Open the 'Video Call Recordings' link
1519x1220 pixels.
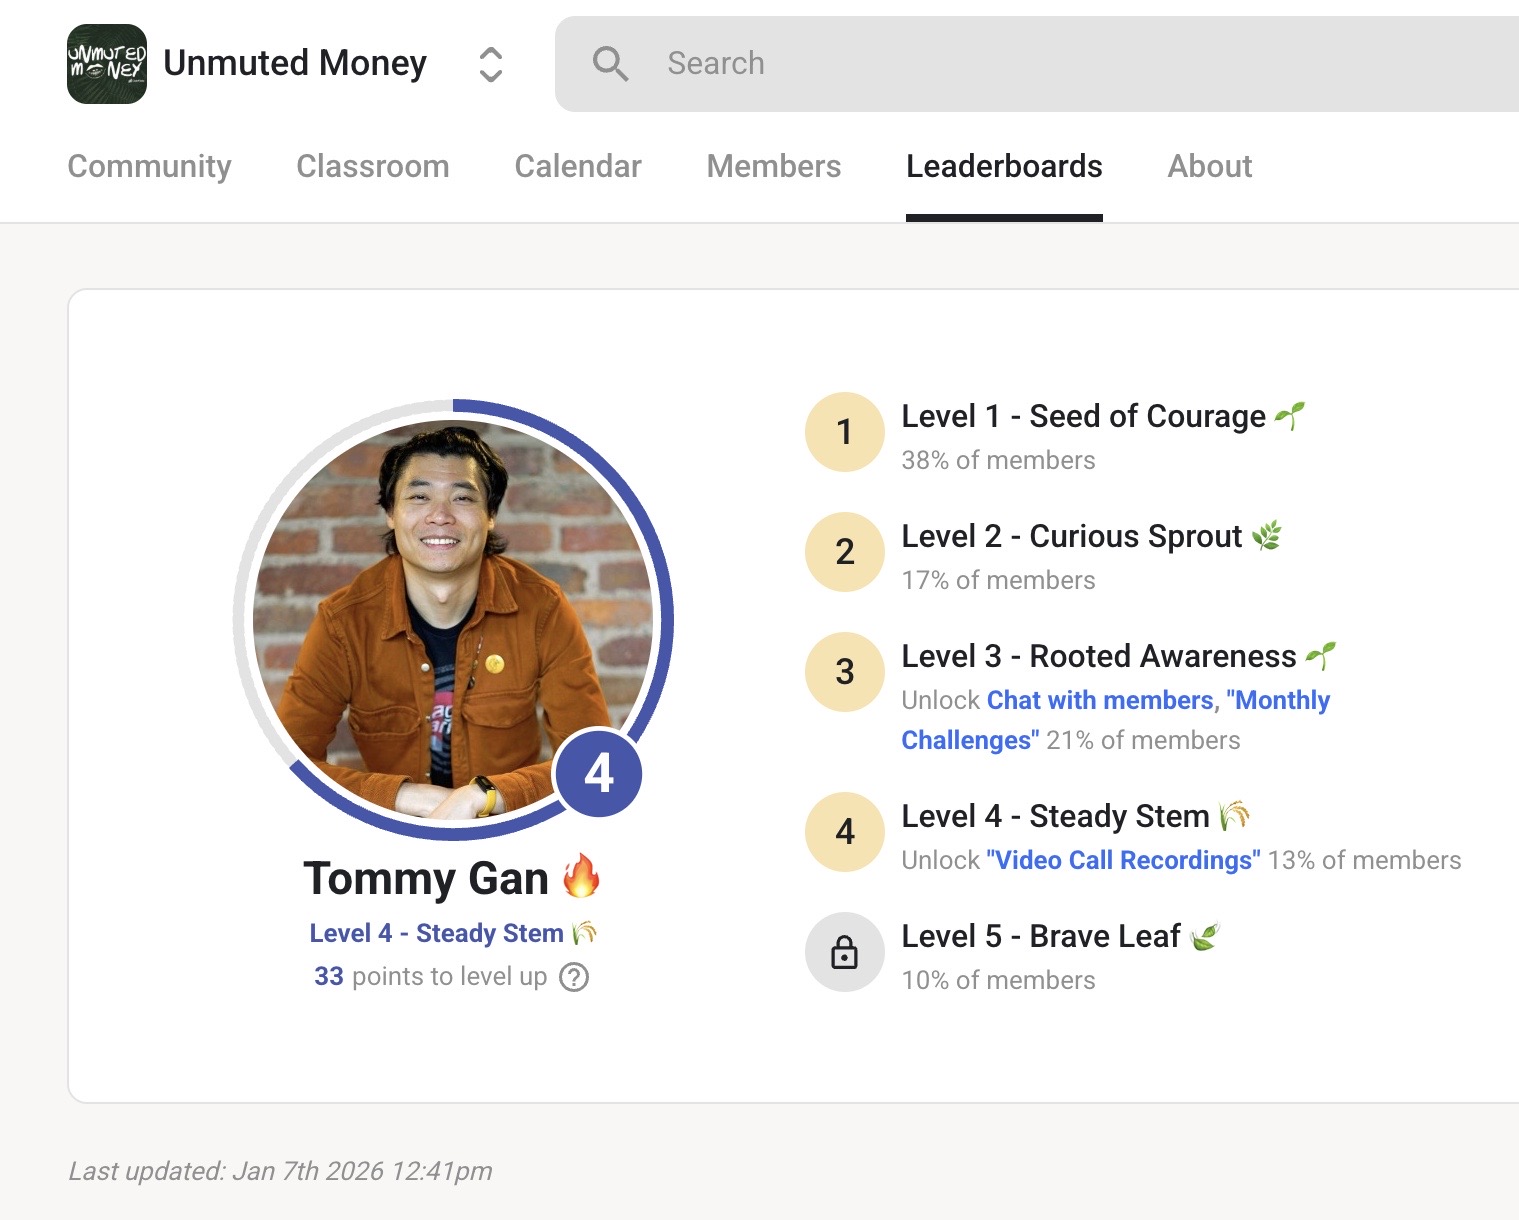pos(1123,860)
